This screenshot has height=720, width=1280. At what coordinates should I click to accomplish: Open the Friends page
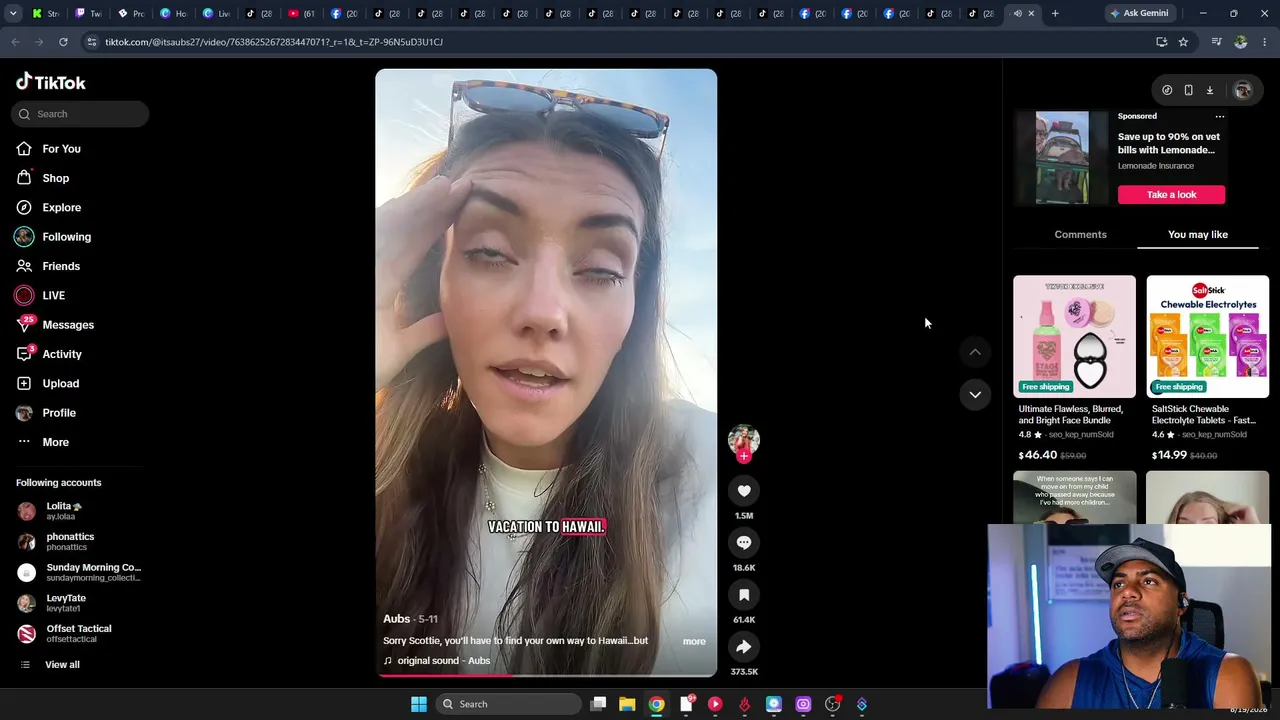(x=49, y=266)
